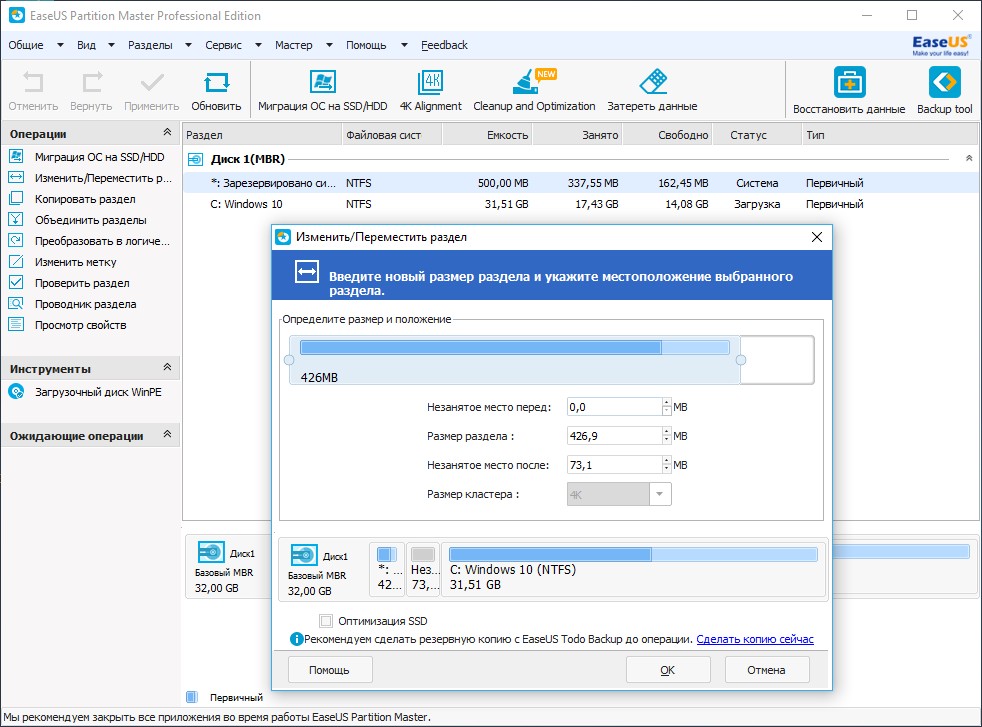Enable the Оптимизация SSD checkbox
Viewport: 982px width, 727px height.
click(326, 621)
